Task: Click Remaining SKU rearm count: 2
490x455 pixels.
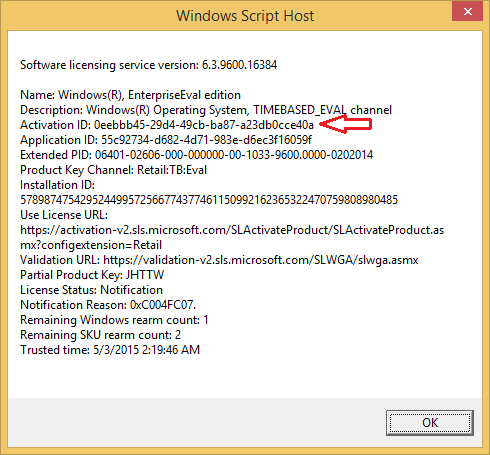Action: [101, 335]
